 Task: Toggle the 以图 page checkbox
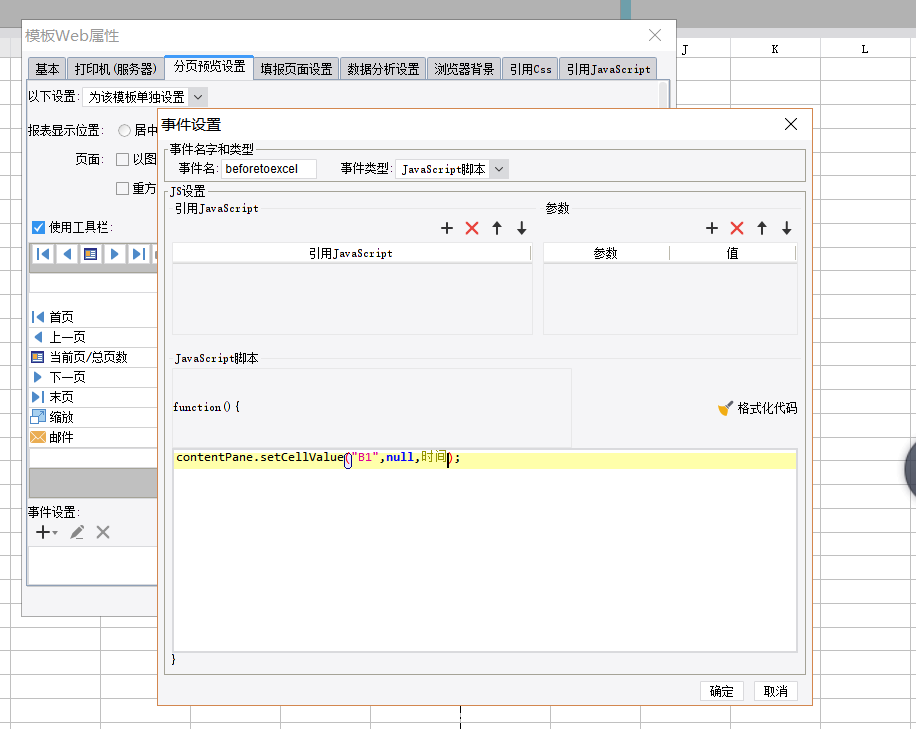click(x=122, y=159)
